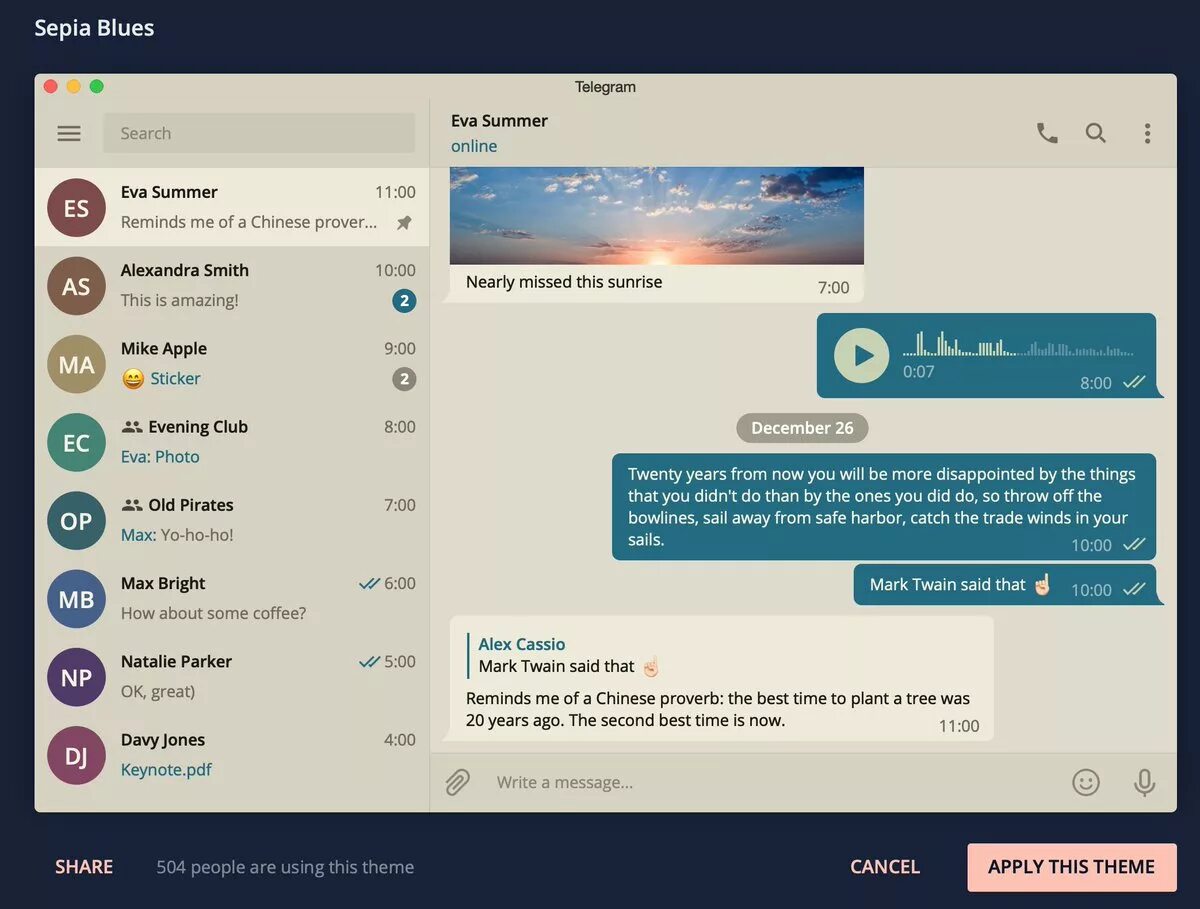Select Evening Club chat name
This screenshot has height=909, width=1200.
198,427
